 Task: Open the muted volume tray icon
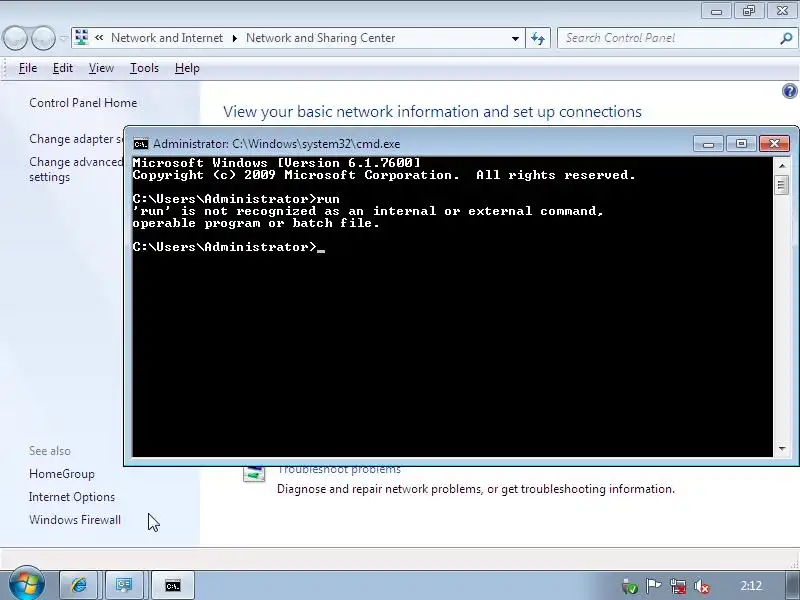pos(702,586)
